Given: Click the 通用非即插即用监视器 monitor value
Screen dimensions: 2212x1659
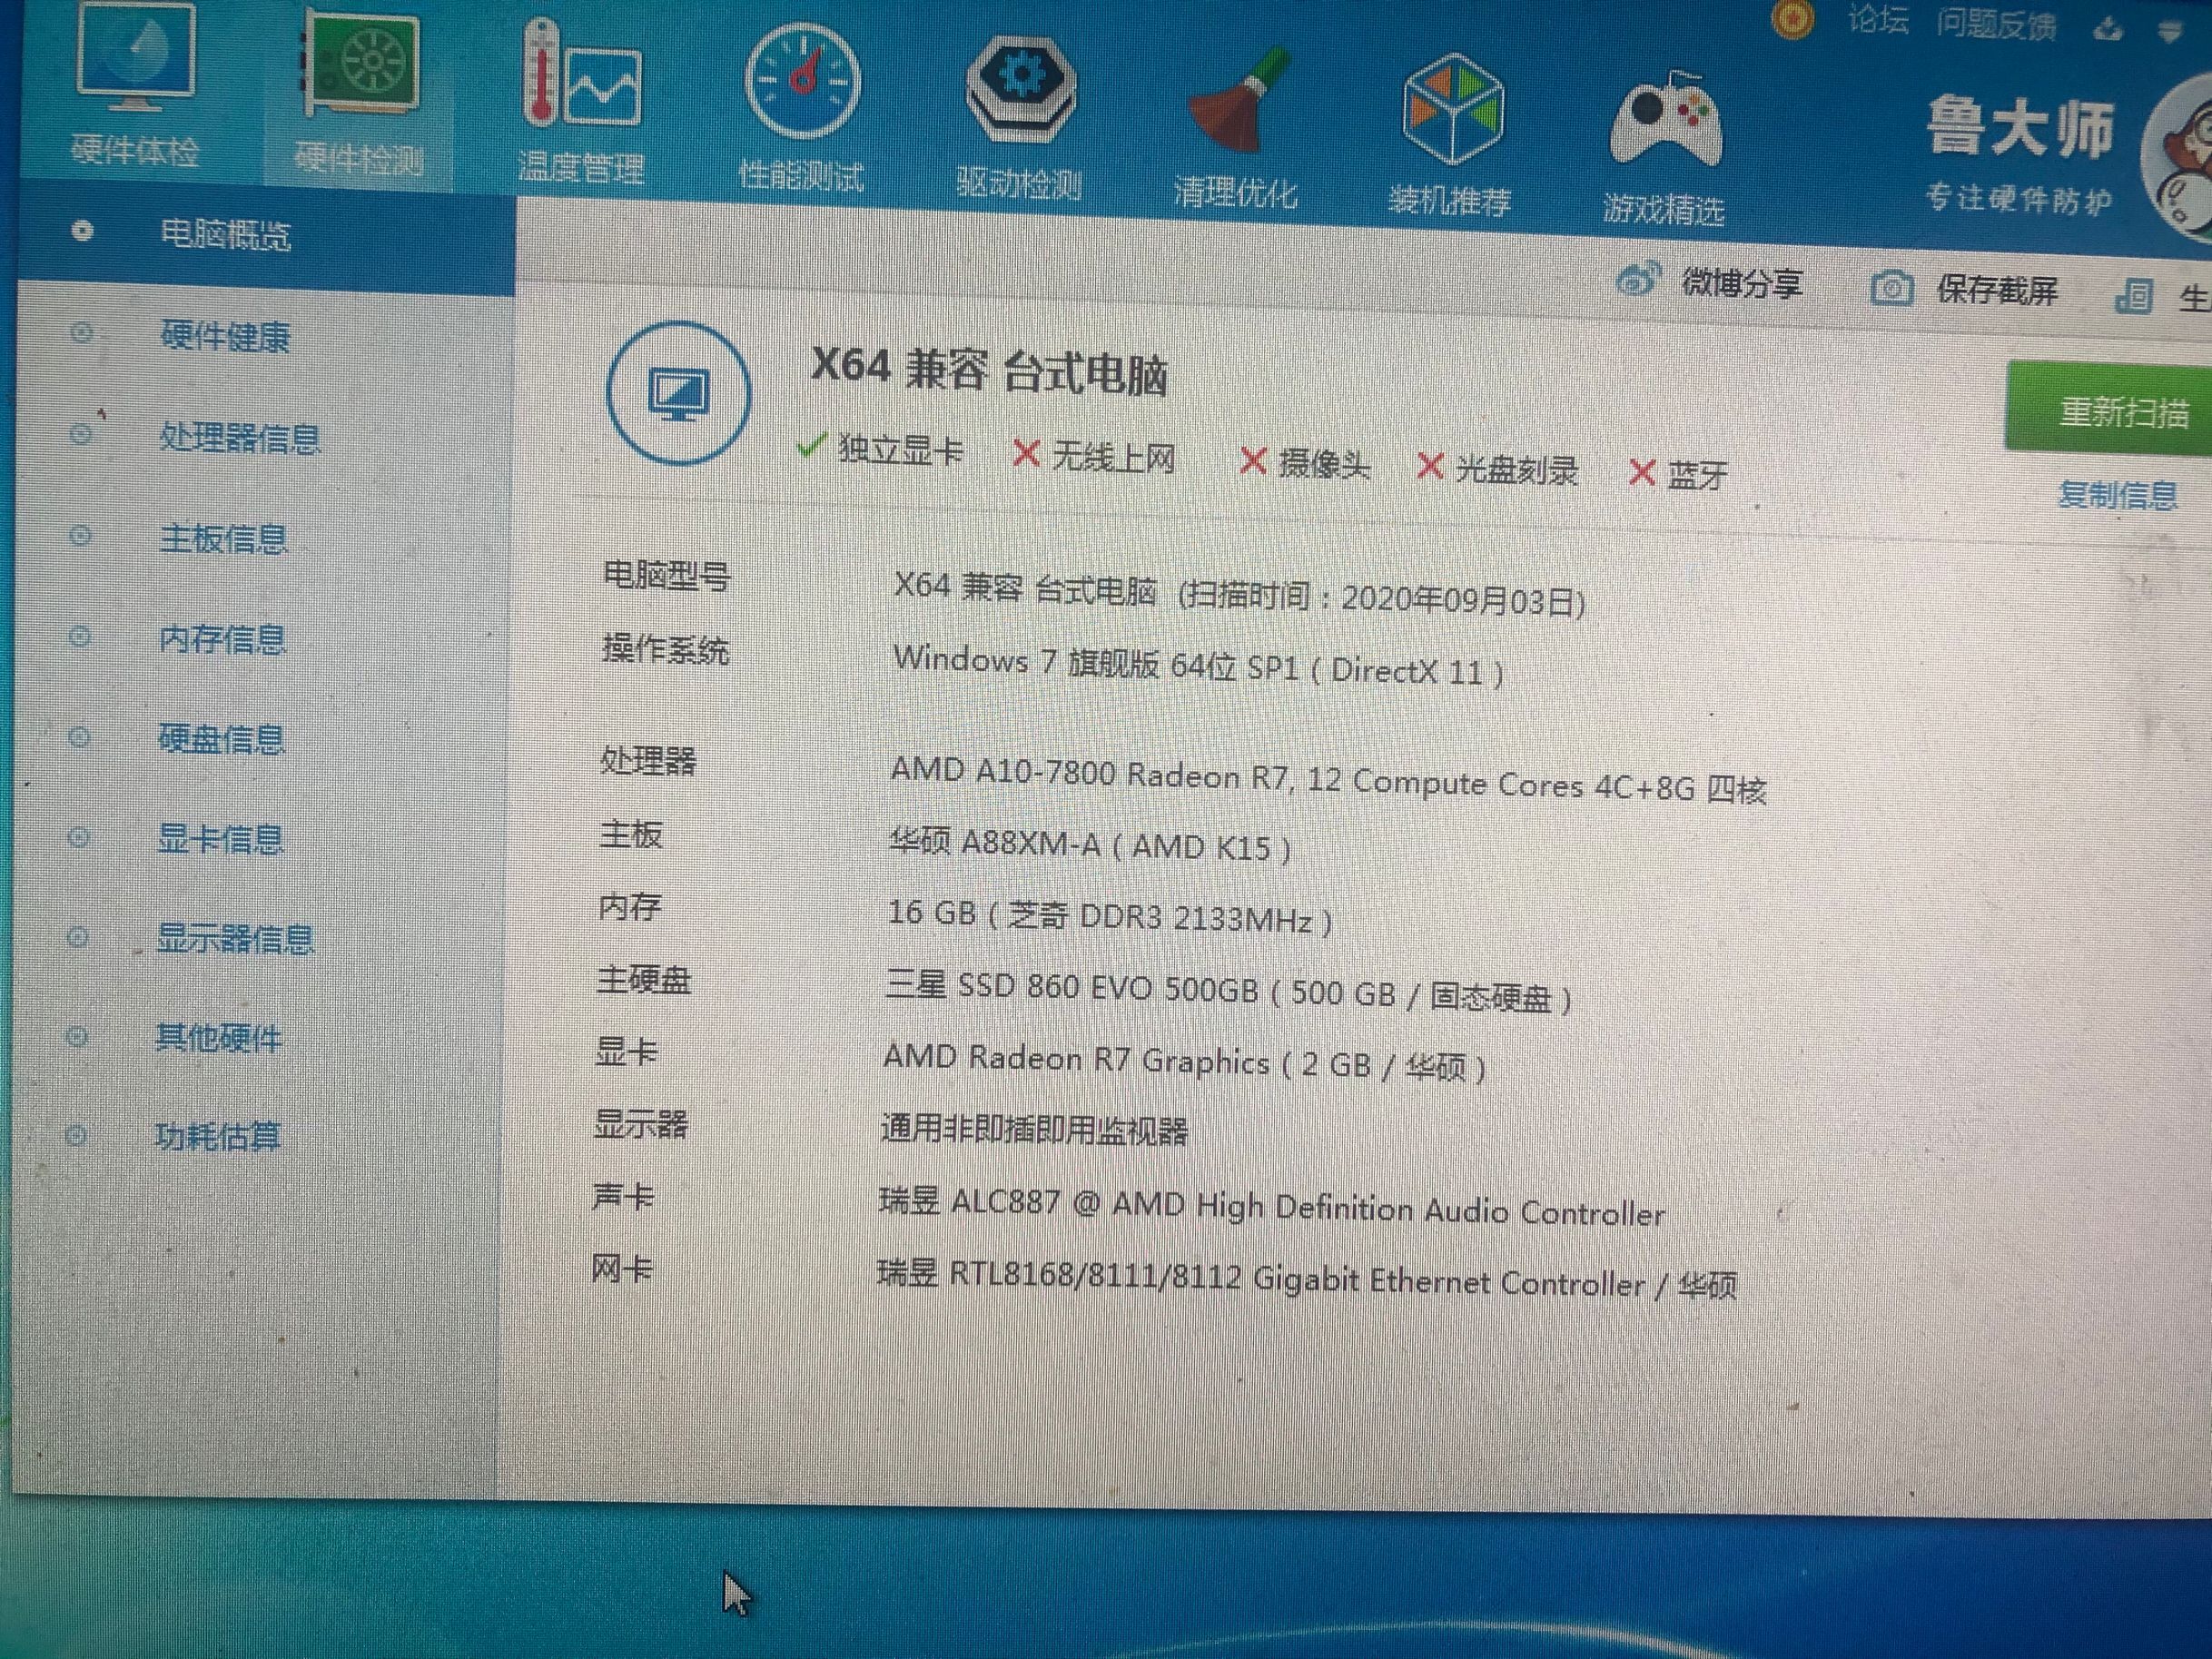Looking at the screenshot, I should [1034, 1130].
